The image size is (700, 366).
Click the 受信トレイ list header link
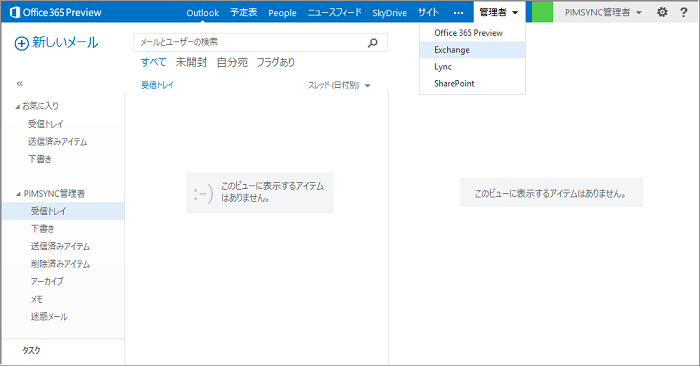pyautogui.click(x=157, y=85)
